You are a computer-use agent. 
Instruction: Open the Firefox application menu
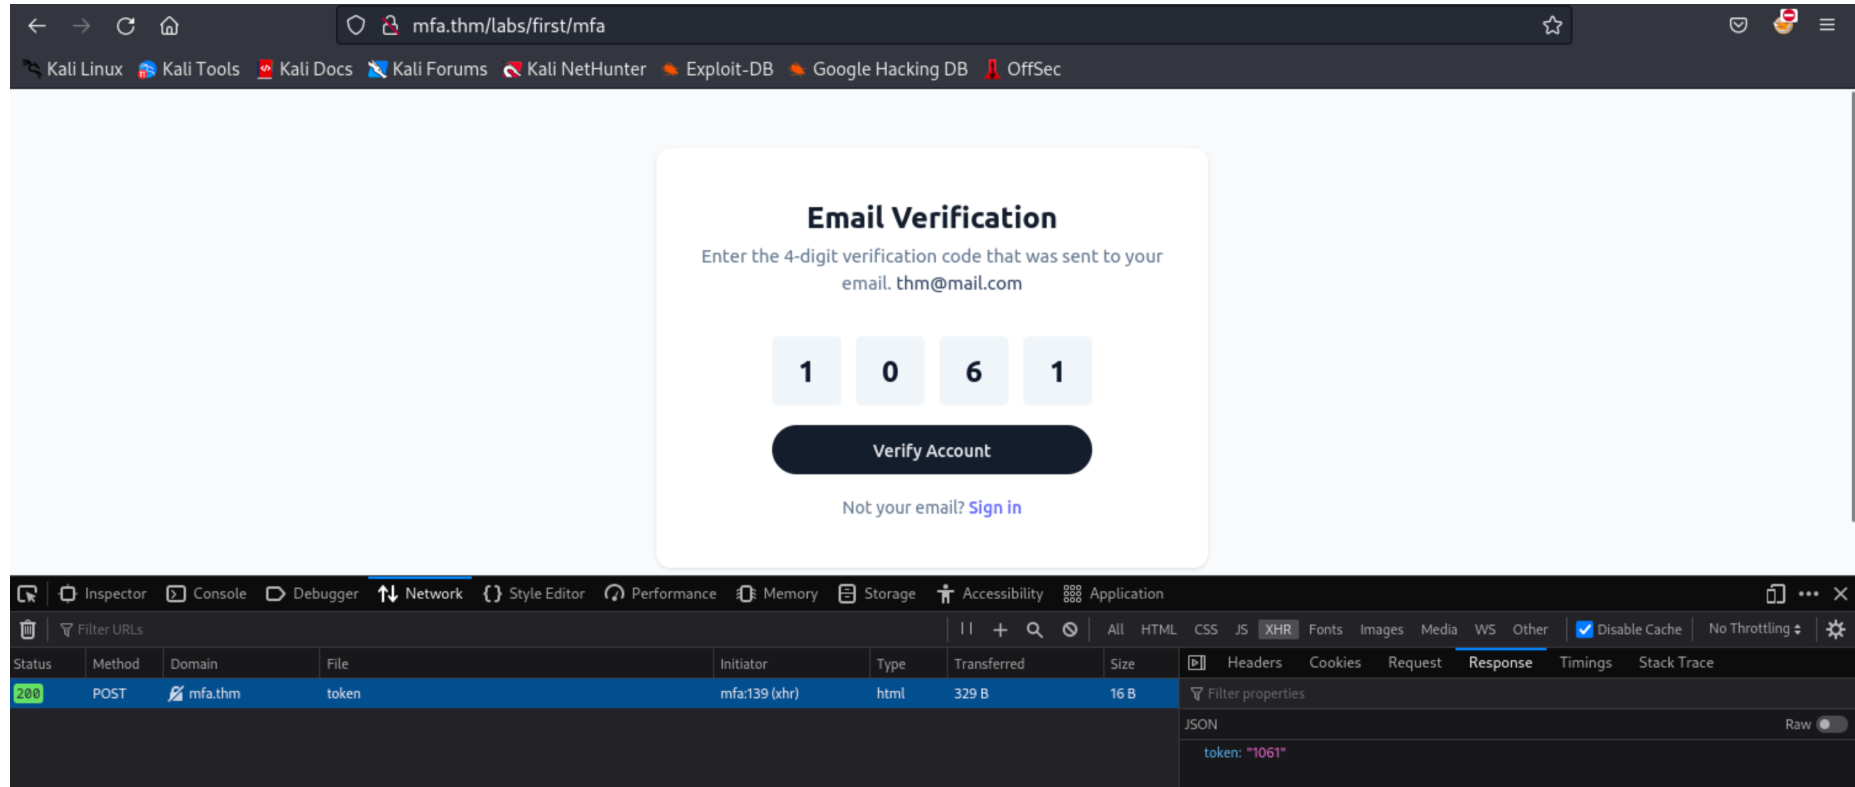1827,26
